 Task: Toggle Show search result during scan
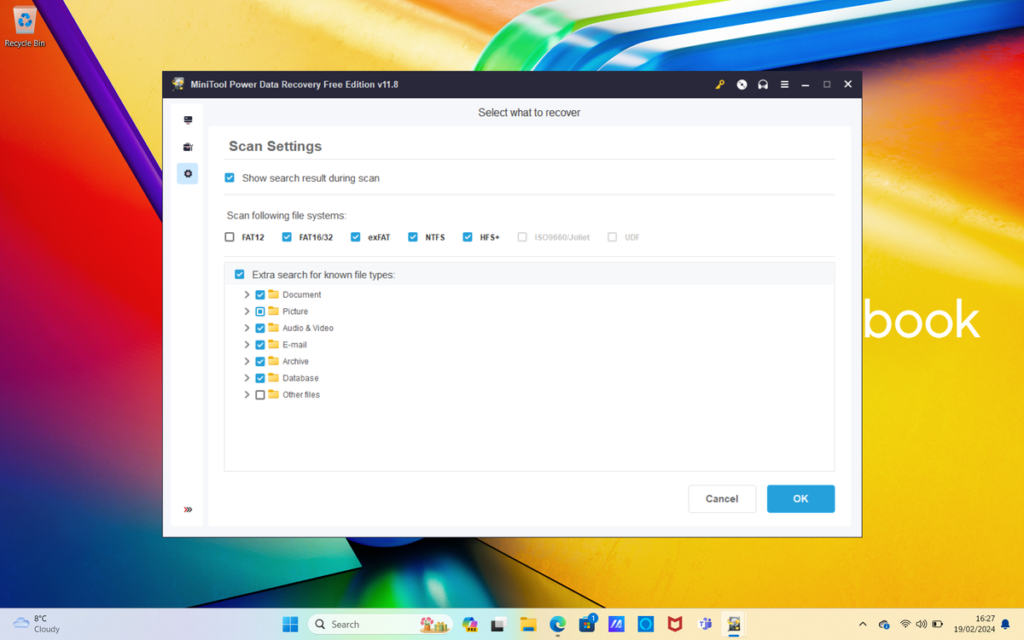(x=229, y=178)
